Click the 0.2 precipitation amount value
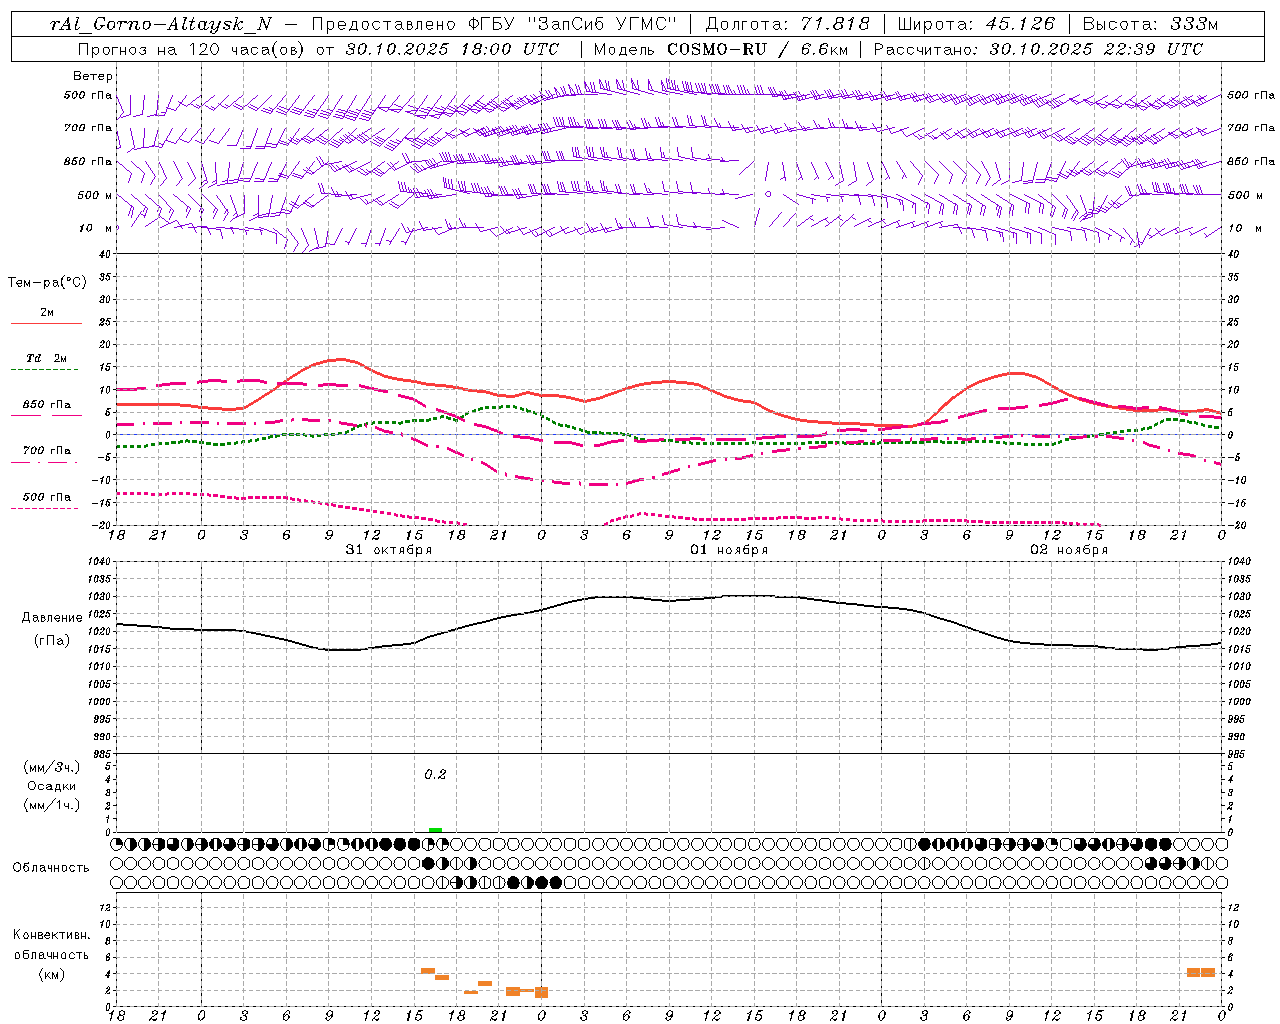 [435, 774]
